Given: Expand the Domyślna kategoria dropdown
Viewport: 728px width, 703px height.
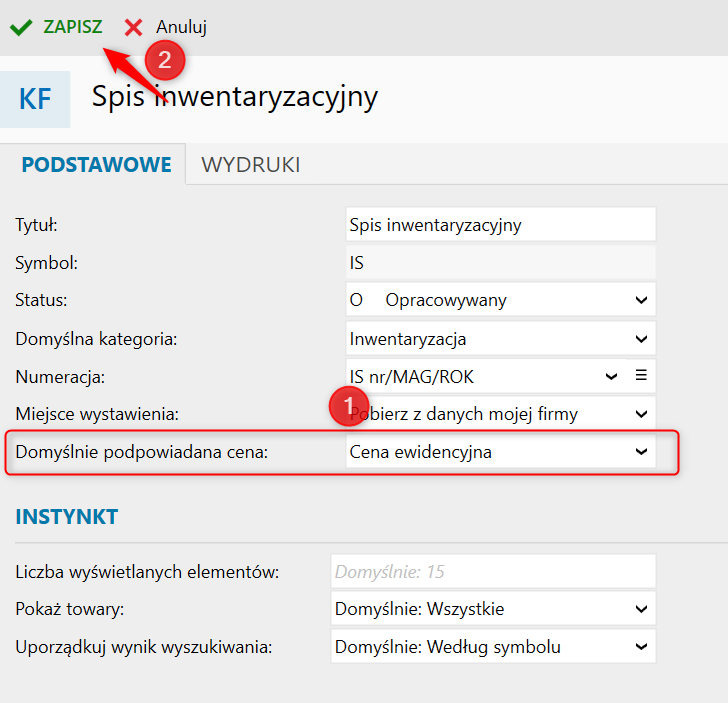Looking at the screenshot, I should pyautogui.click(x=500, y=338).
